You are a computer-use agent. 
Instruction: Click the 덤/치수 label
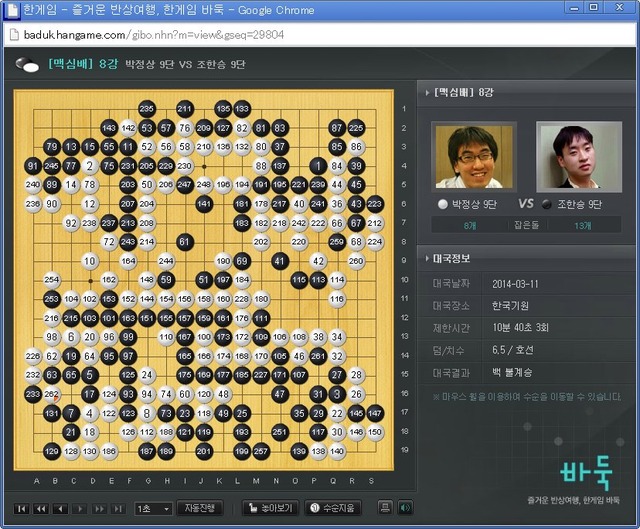449,350
